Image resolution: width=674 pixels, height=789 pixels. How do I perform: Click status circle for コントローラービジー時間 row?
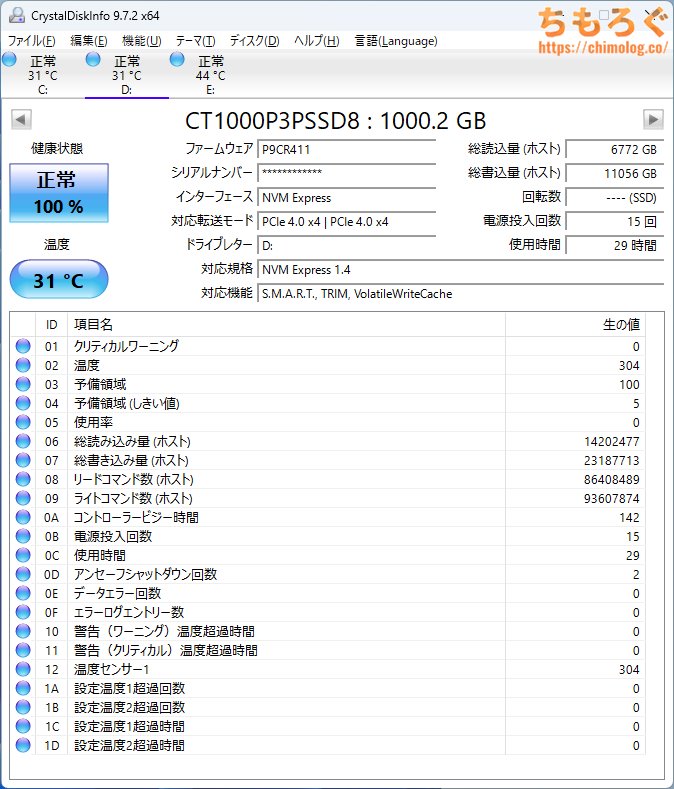click(x=23, y=517)
